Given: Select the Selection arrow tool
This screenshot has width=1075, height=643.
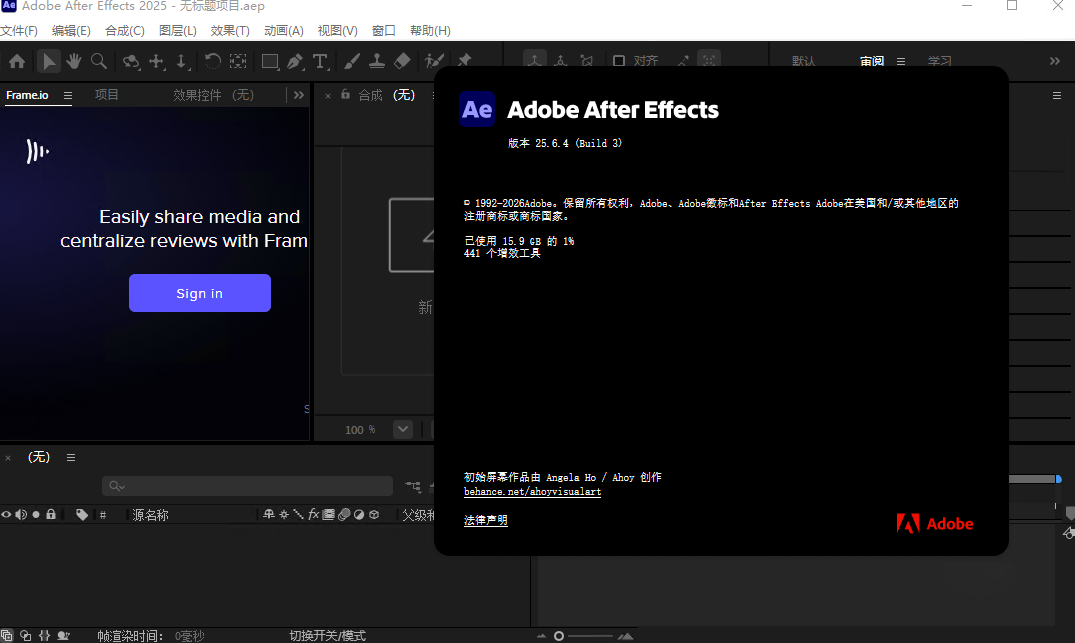Looking at the screenshot, I should click(48, 62).
